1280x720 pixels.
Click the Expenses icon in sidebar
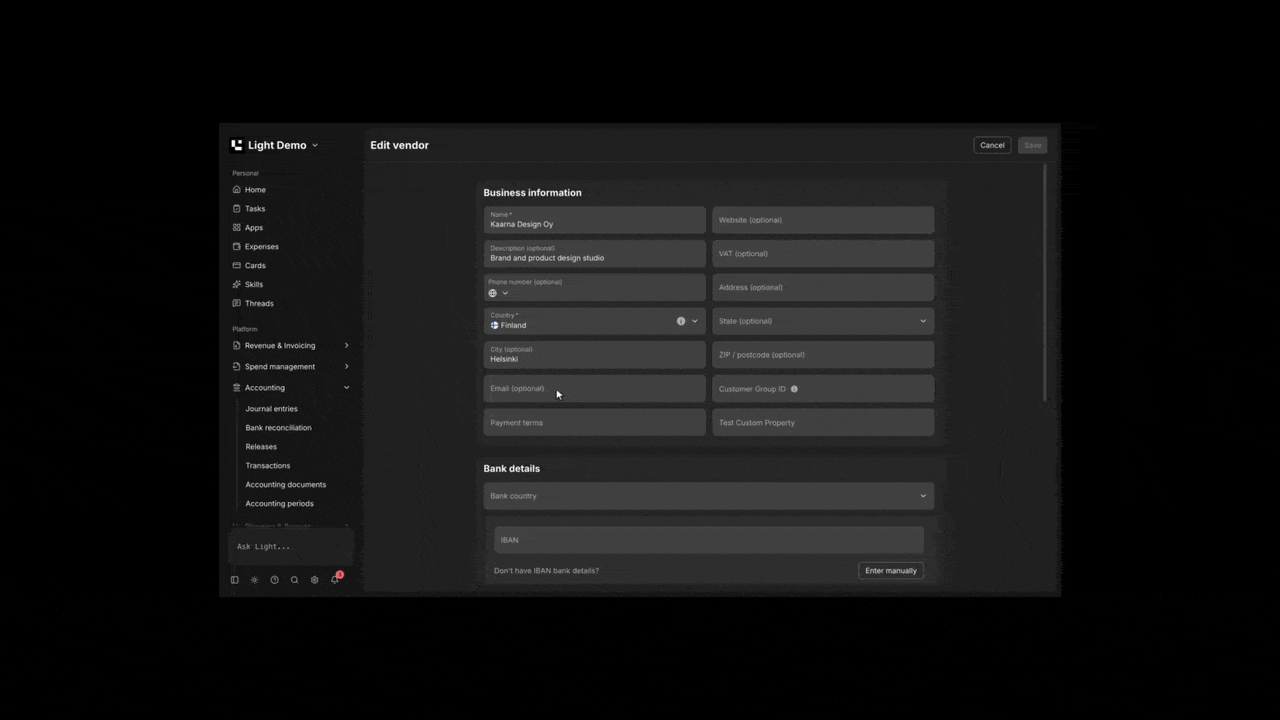(237, 247)
